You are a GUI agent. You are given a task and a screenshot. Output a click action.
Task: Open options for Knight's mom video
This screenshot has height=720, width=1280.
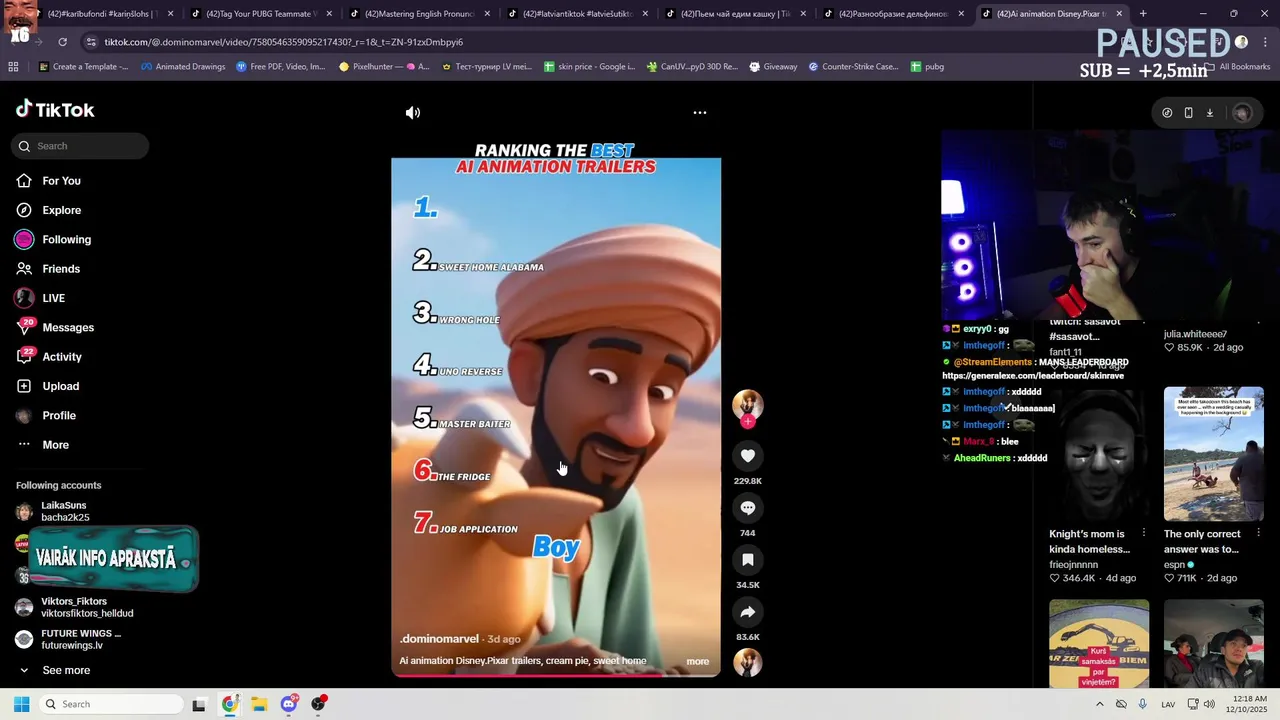coord(1144,533)
